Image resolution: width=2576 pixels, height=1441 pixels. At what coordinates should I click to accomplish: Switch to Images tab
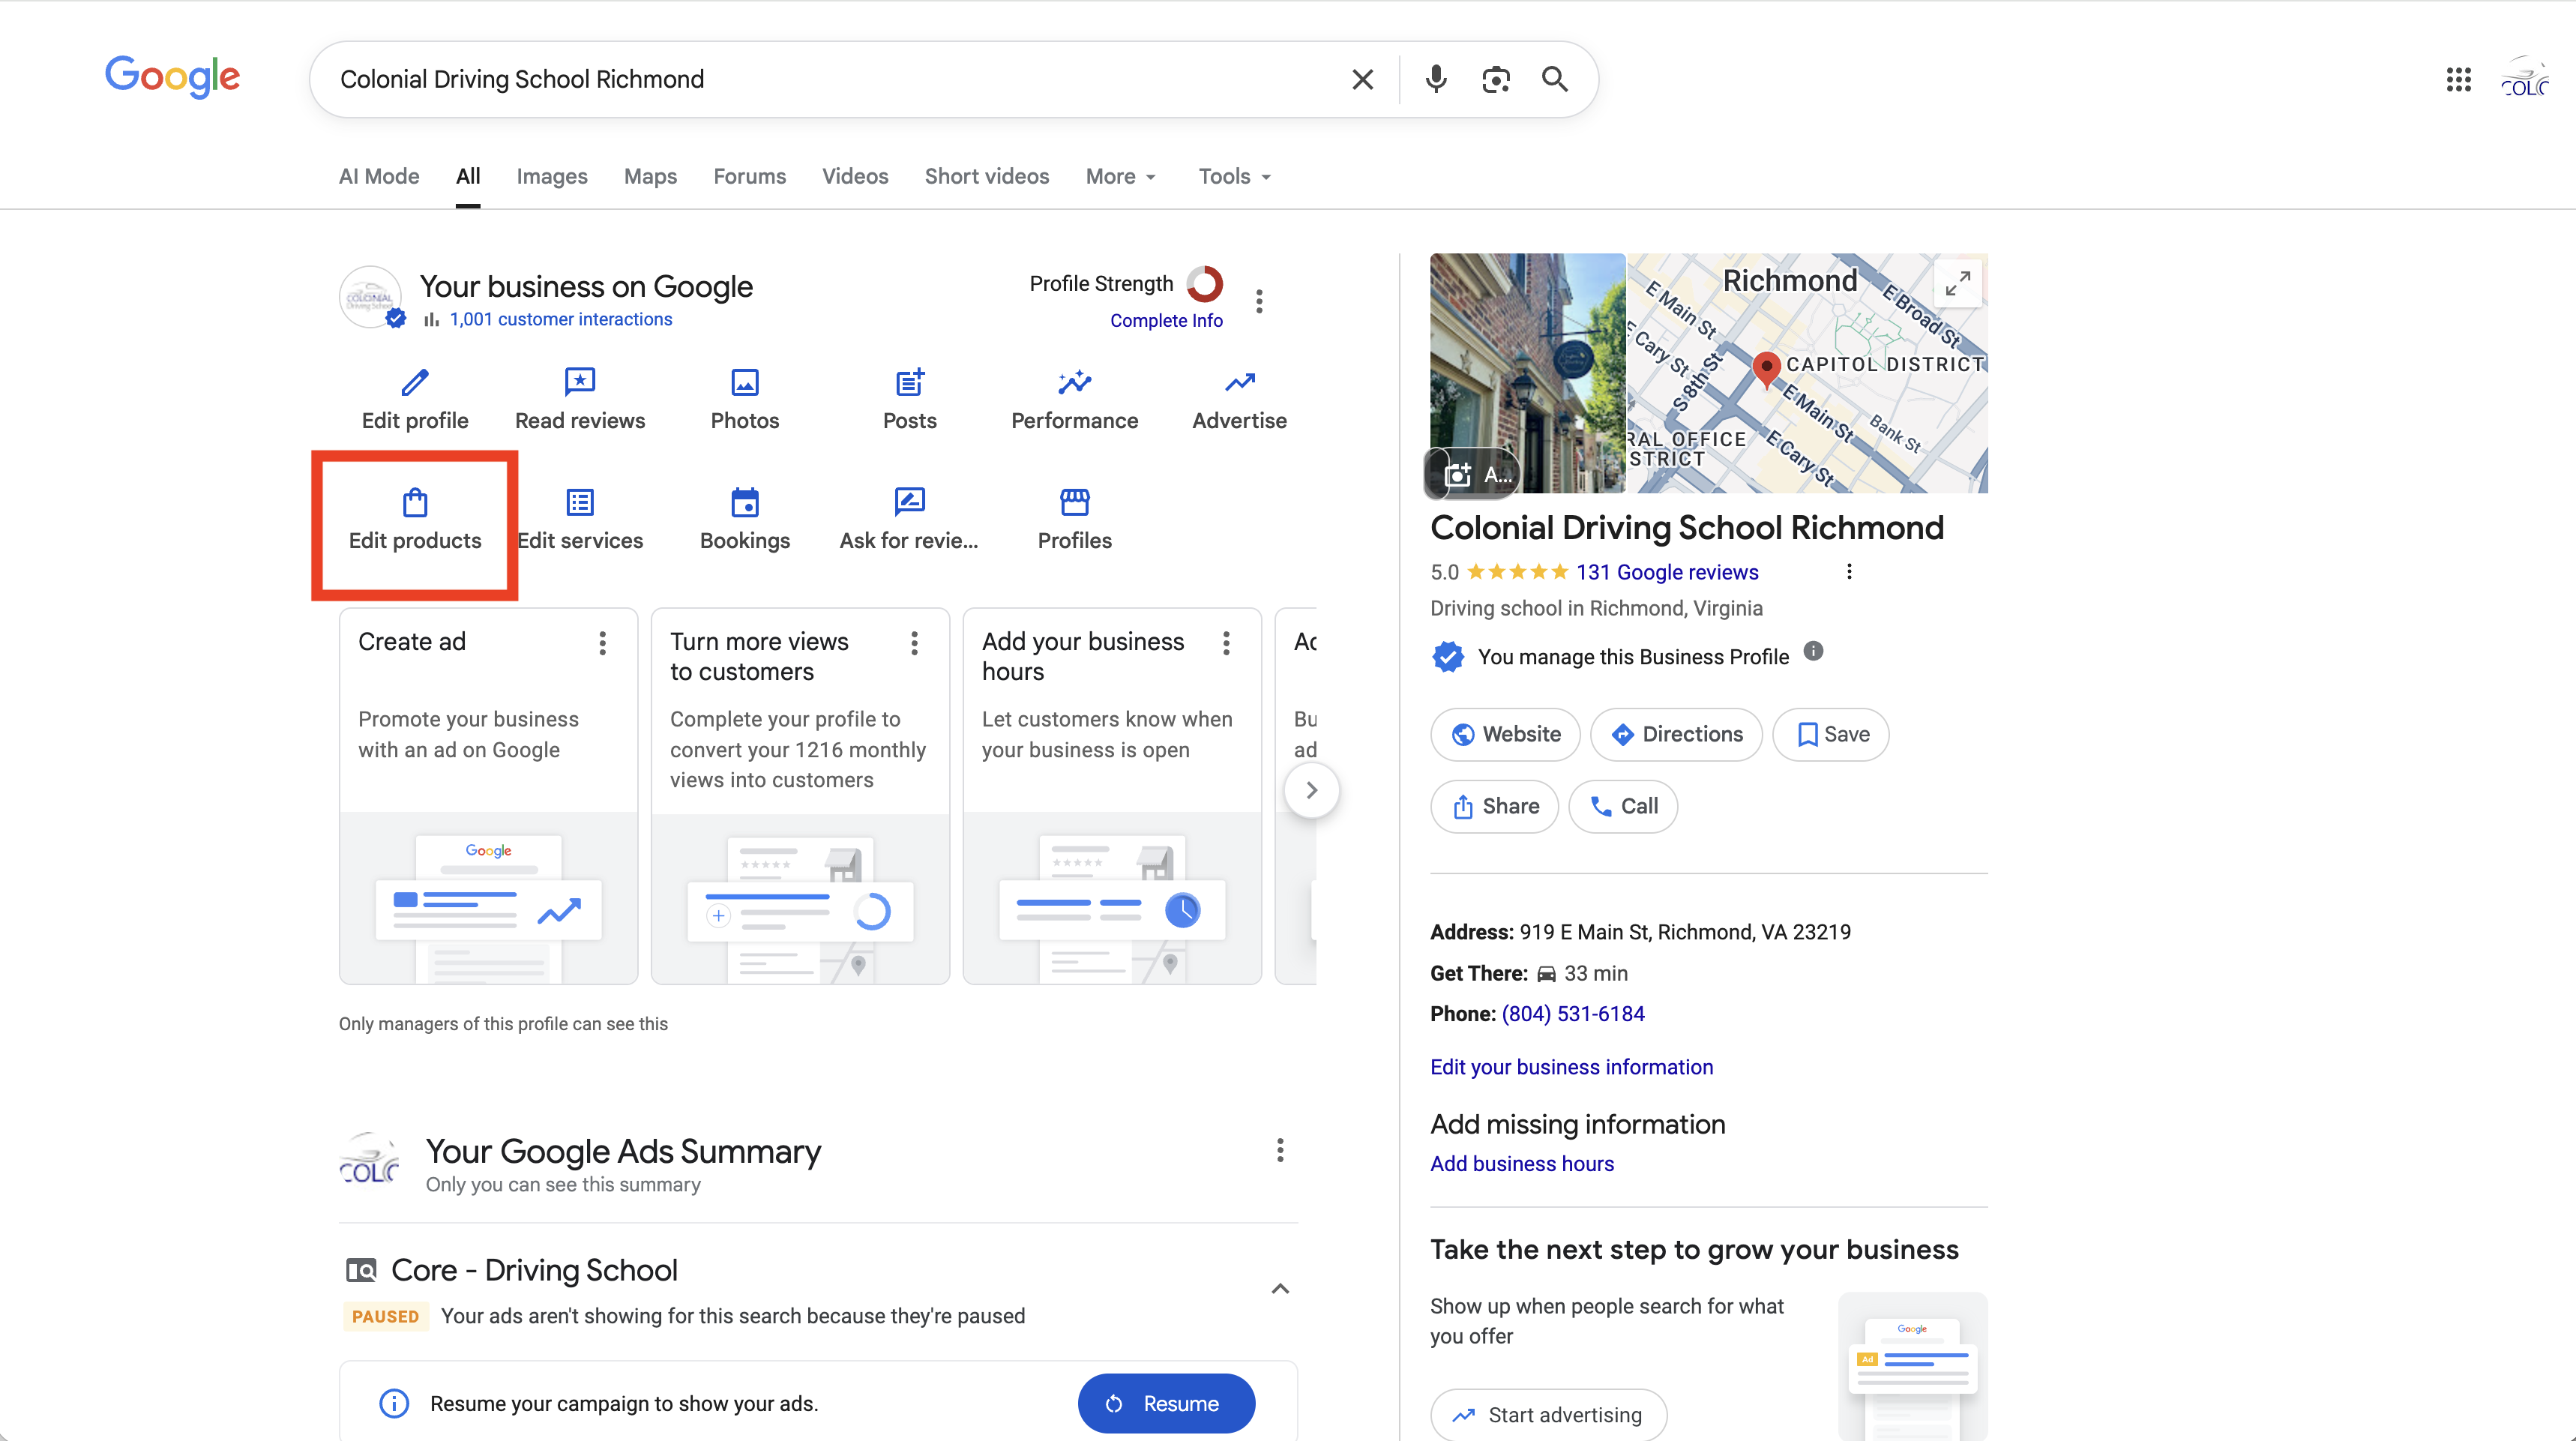[552, 176]
